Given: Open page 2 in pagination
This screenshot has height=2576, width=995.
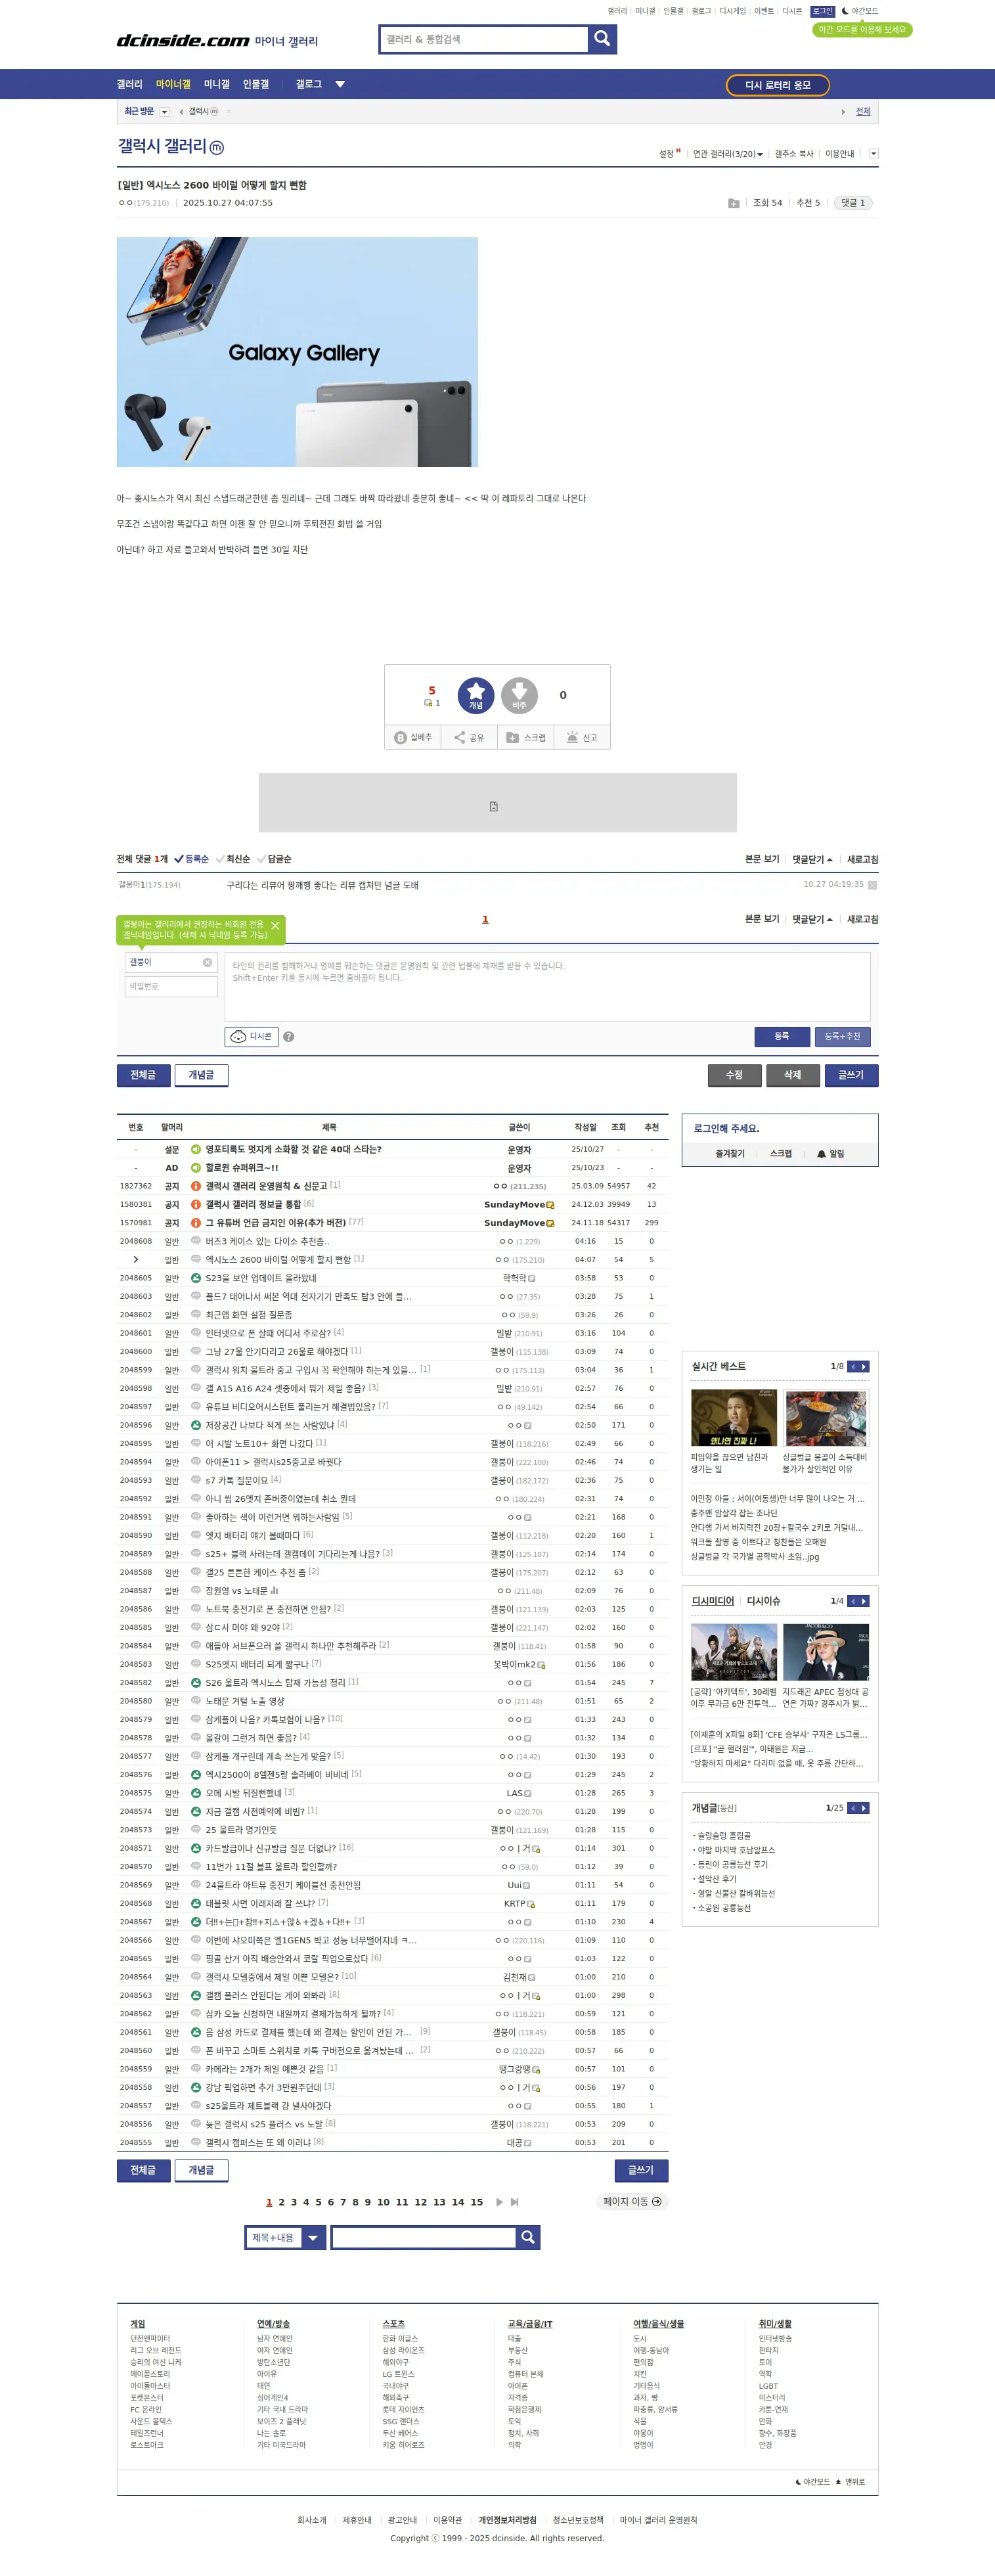Looking at the screenshot, I should (281, 2202).
